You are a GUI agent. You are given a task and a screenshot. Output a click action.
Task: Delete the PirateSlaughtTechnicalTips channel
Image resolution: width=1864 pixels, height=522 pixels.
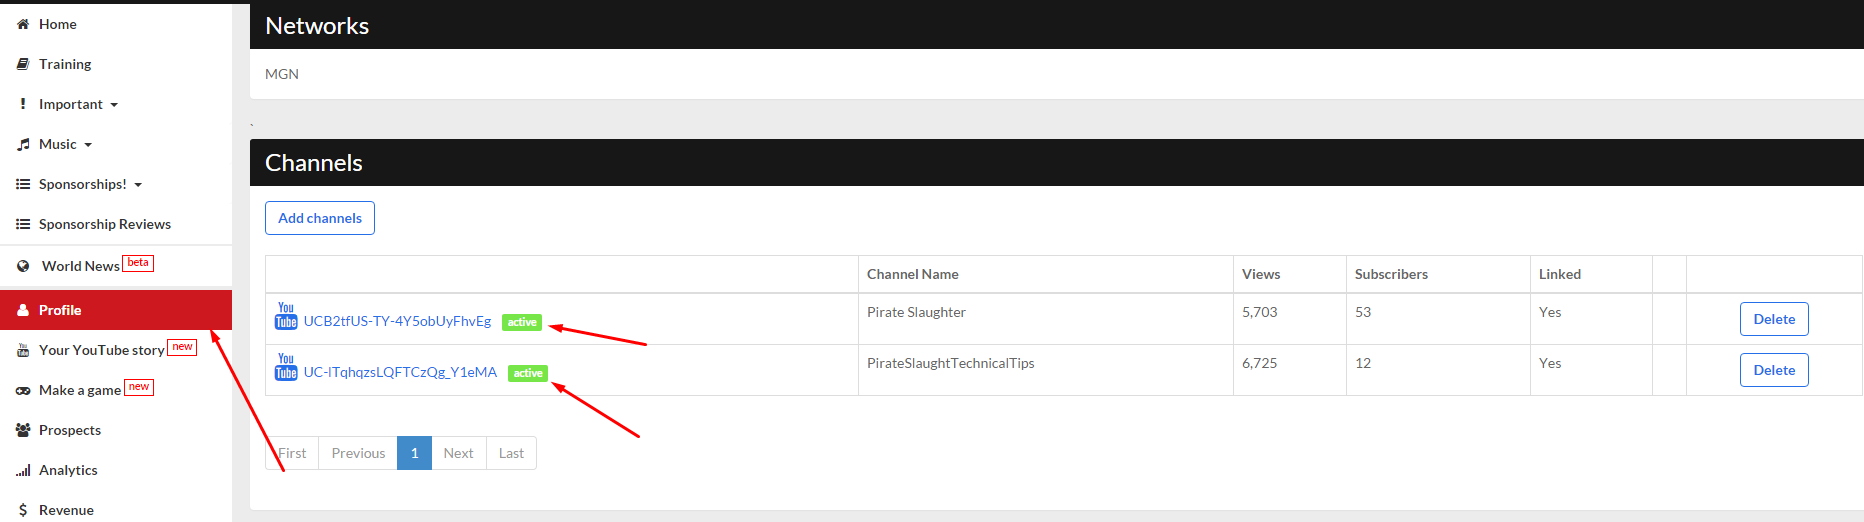pyautogui.click(x=1774, y=370)
